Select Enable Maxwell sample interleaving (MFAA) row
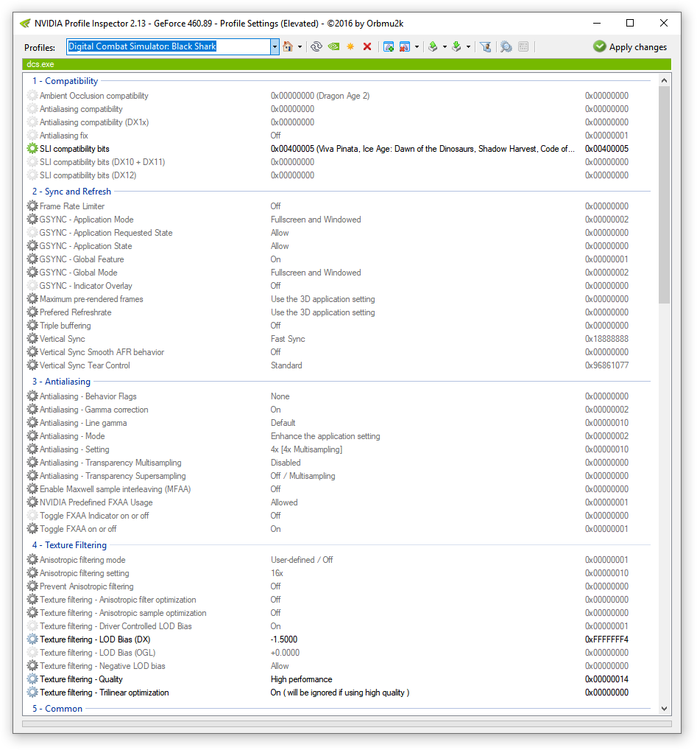697x750 pixels. [x=338, y=489]
